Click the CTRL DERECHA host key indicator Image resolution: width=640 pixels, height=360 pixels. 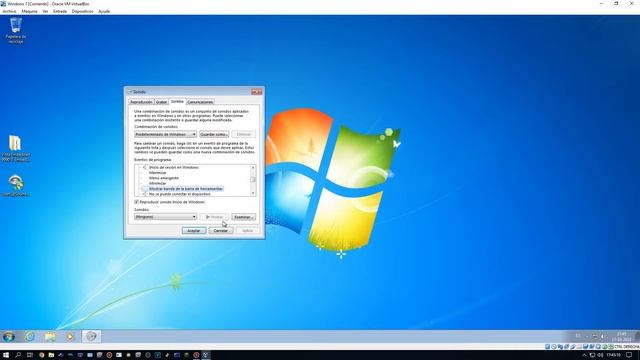point(627,347)
